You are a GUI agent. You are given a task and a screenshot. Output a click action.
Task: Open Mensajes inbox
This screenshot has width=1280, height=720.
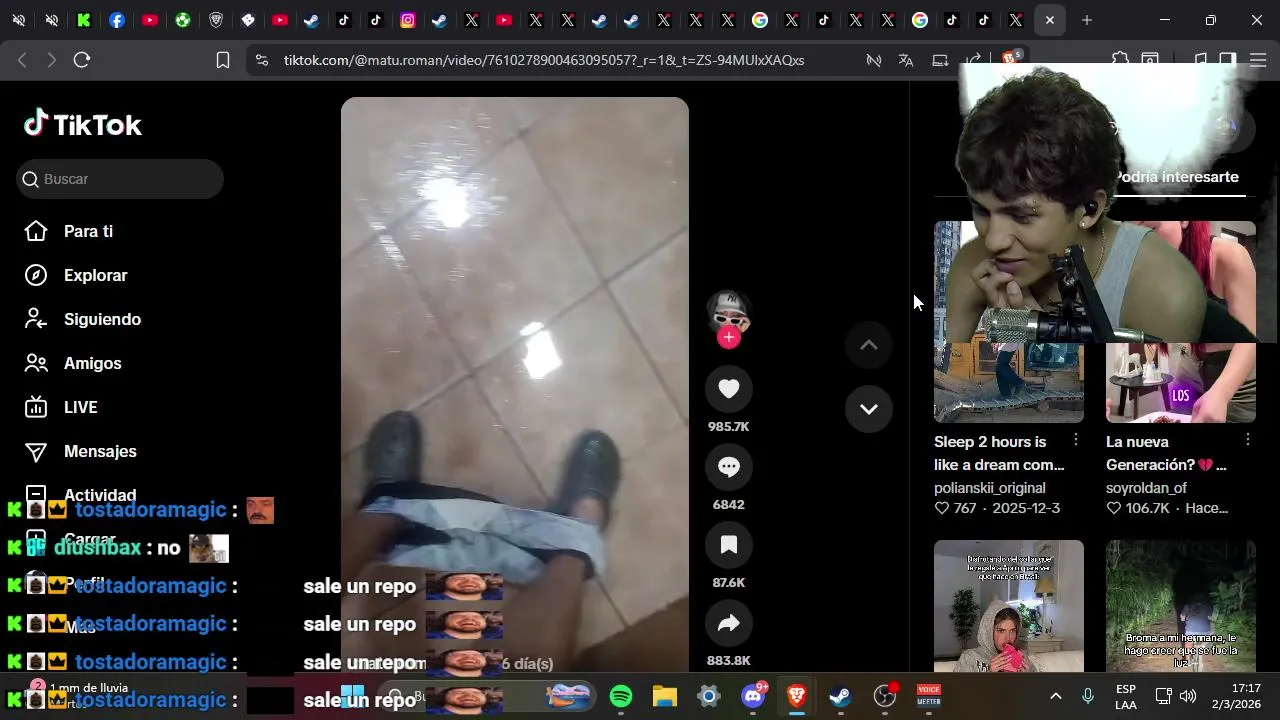(x=100, y=451)
